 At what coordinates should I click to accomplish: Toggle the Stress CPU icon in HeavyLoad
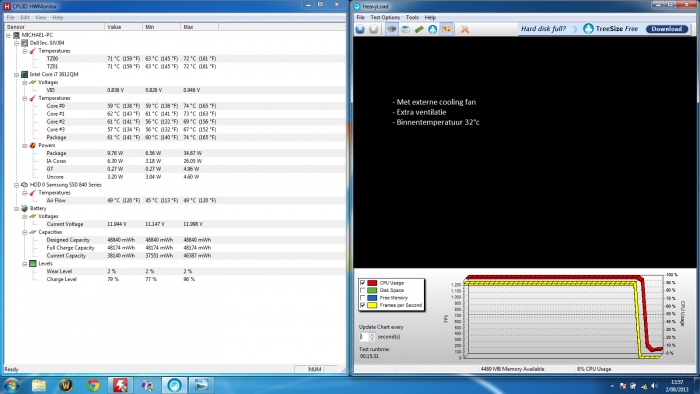[x=392, y=29]
